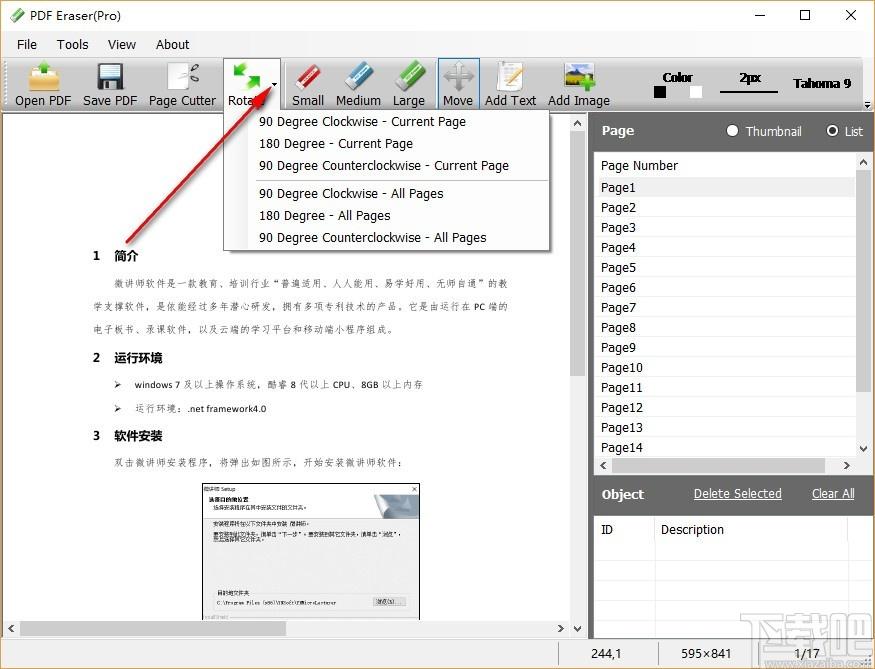Click the Save PDF floppy icon
875x669 pixels.
[x=110, y=76]
